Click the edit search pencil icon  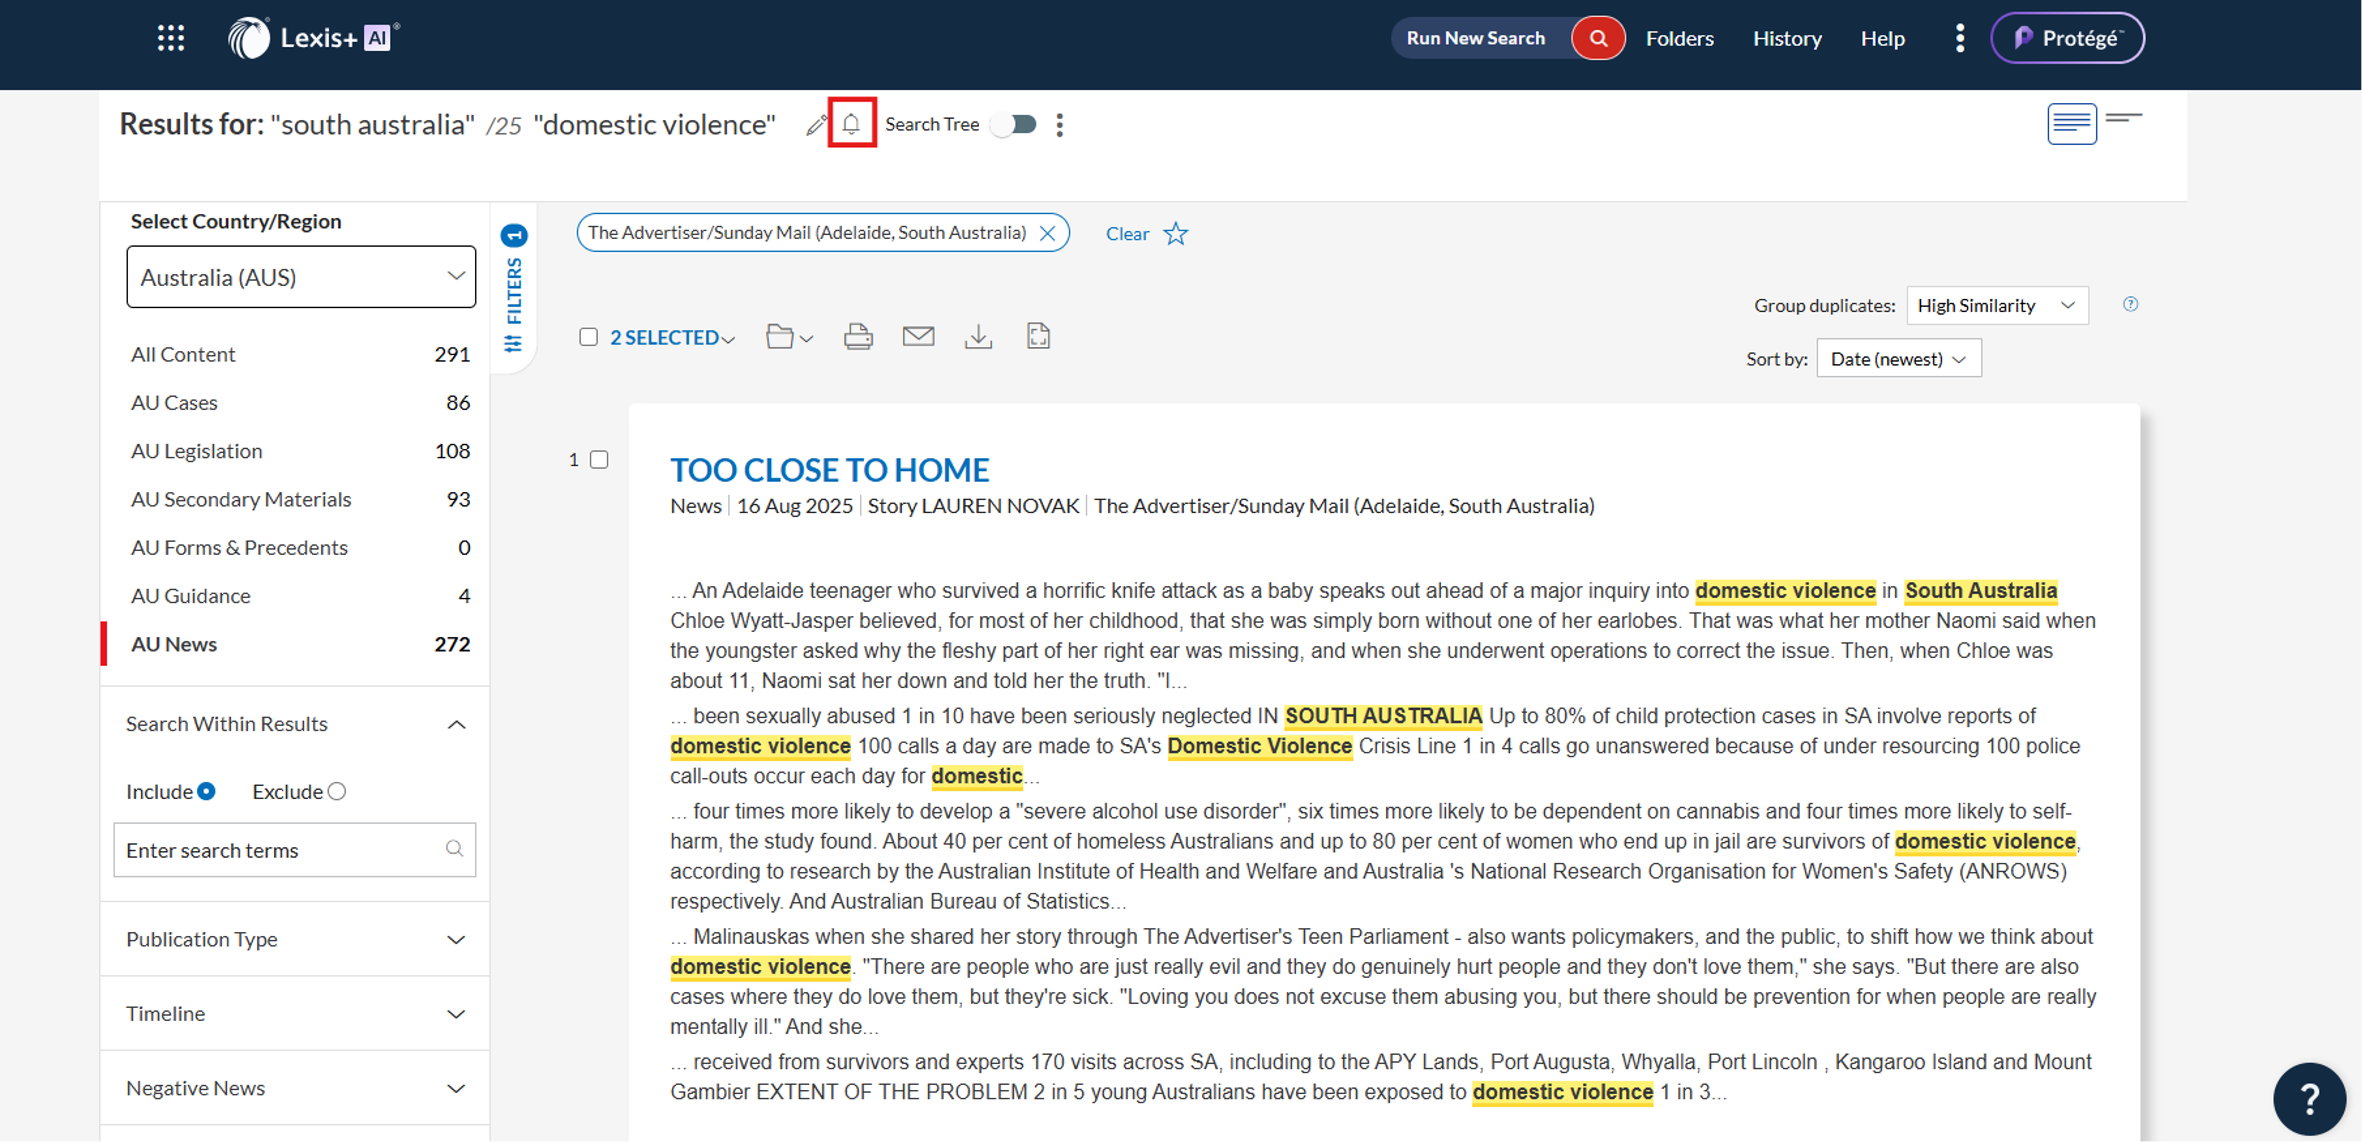816,124
